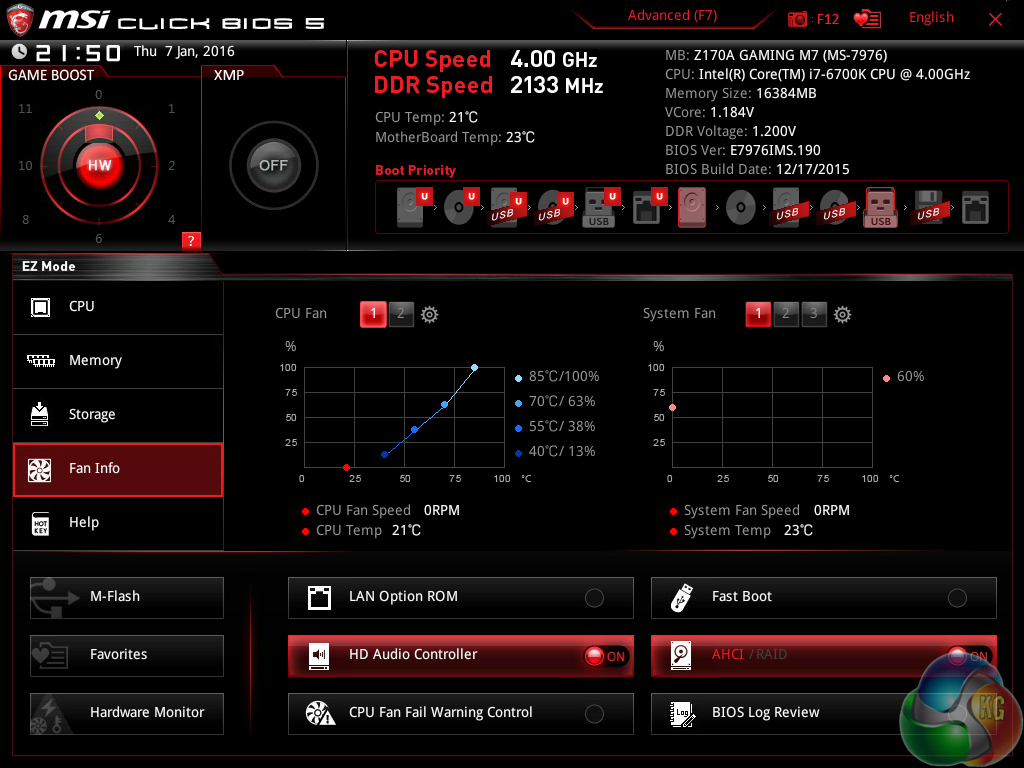
Task: Enable CPU Fan Fail Warning Control
Action: (594, 714)
